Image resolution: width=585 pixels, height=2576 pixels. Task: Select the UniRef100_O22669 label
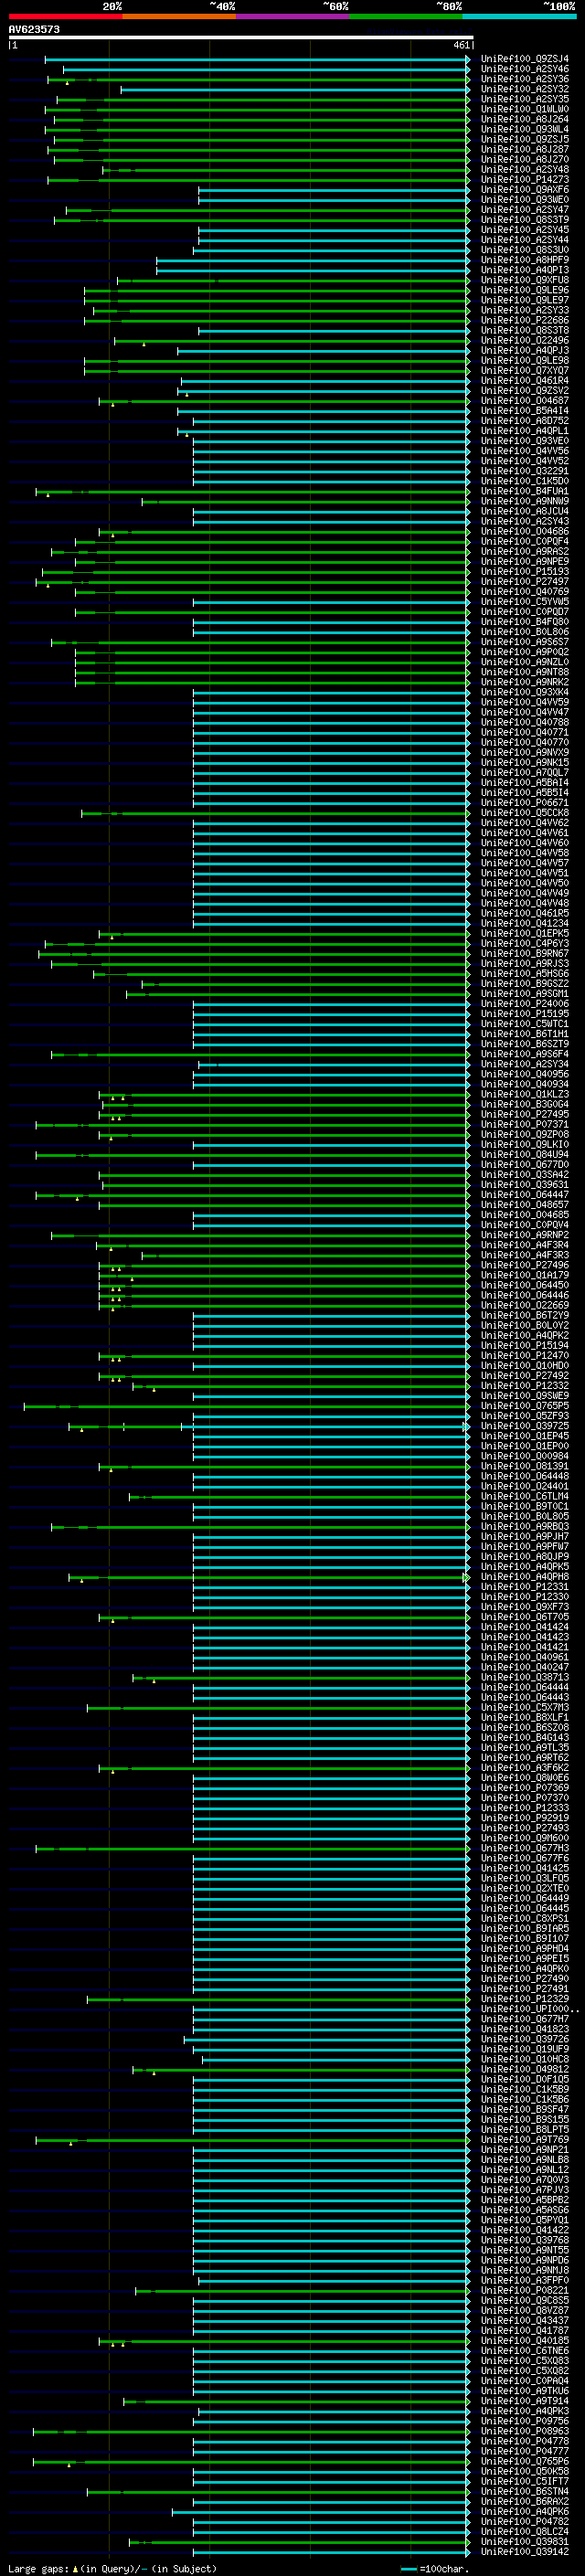[x=524, y=1306]
